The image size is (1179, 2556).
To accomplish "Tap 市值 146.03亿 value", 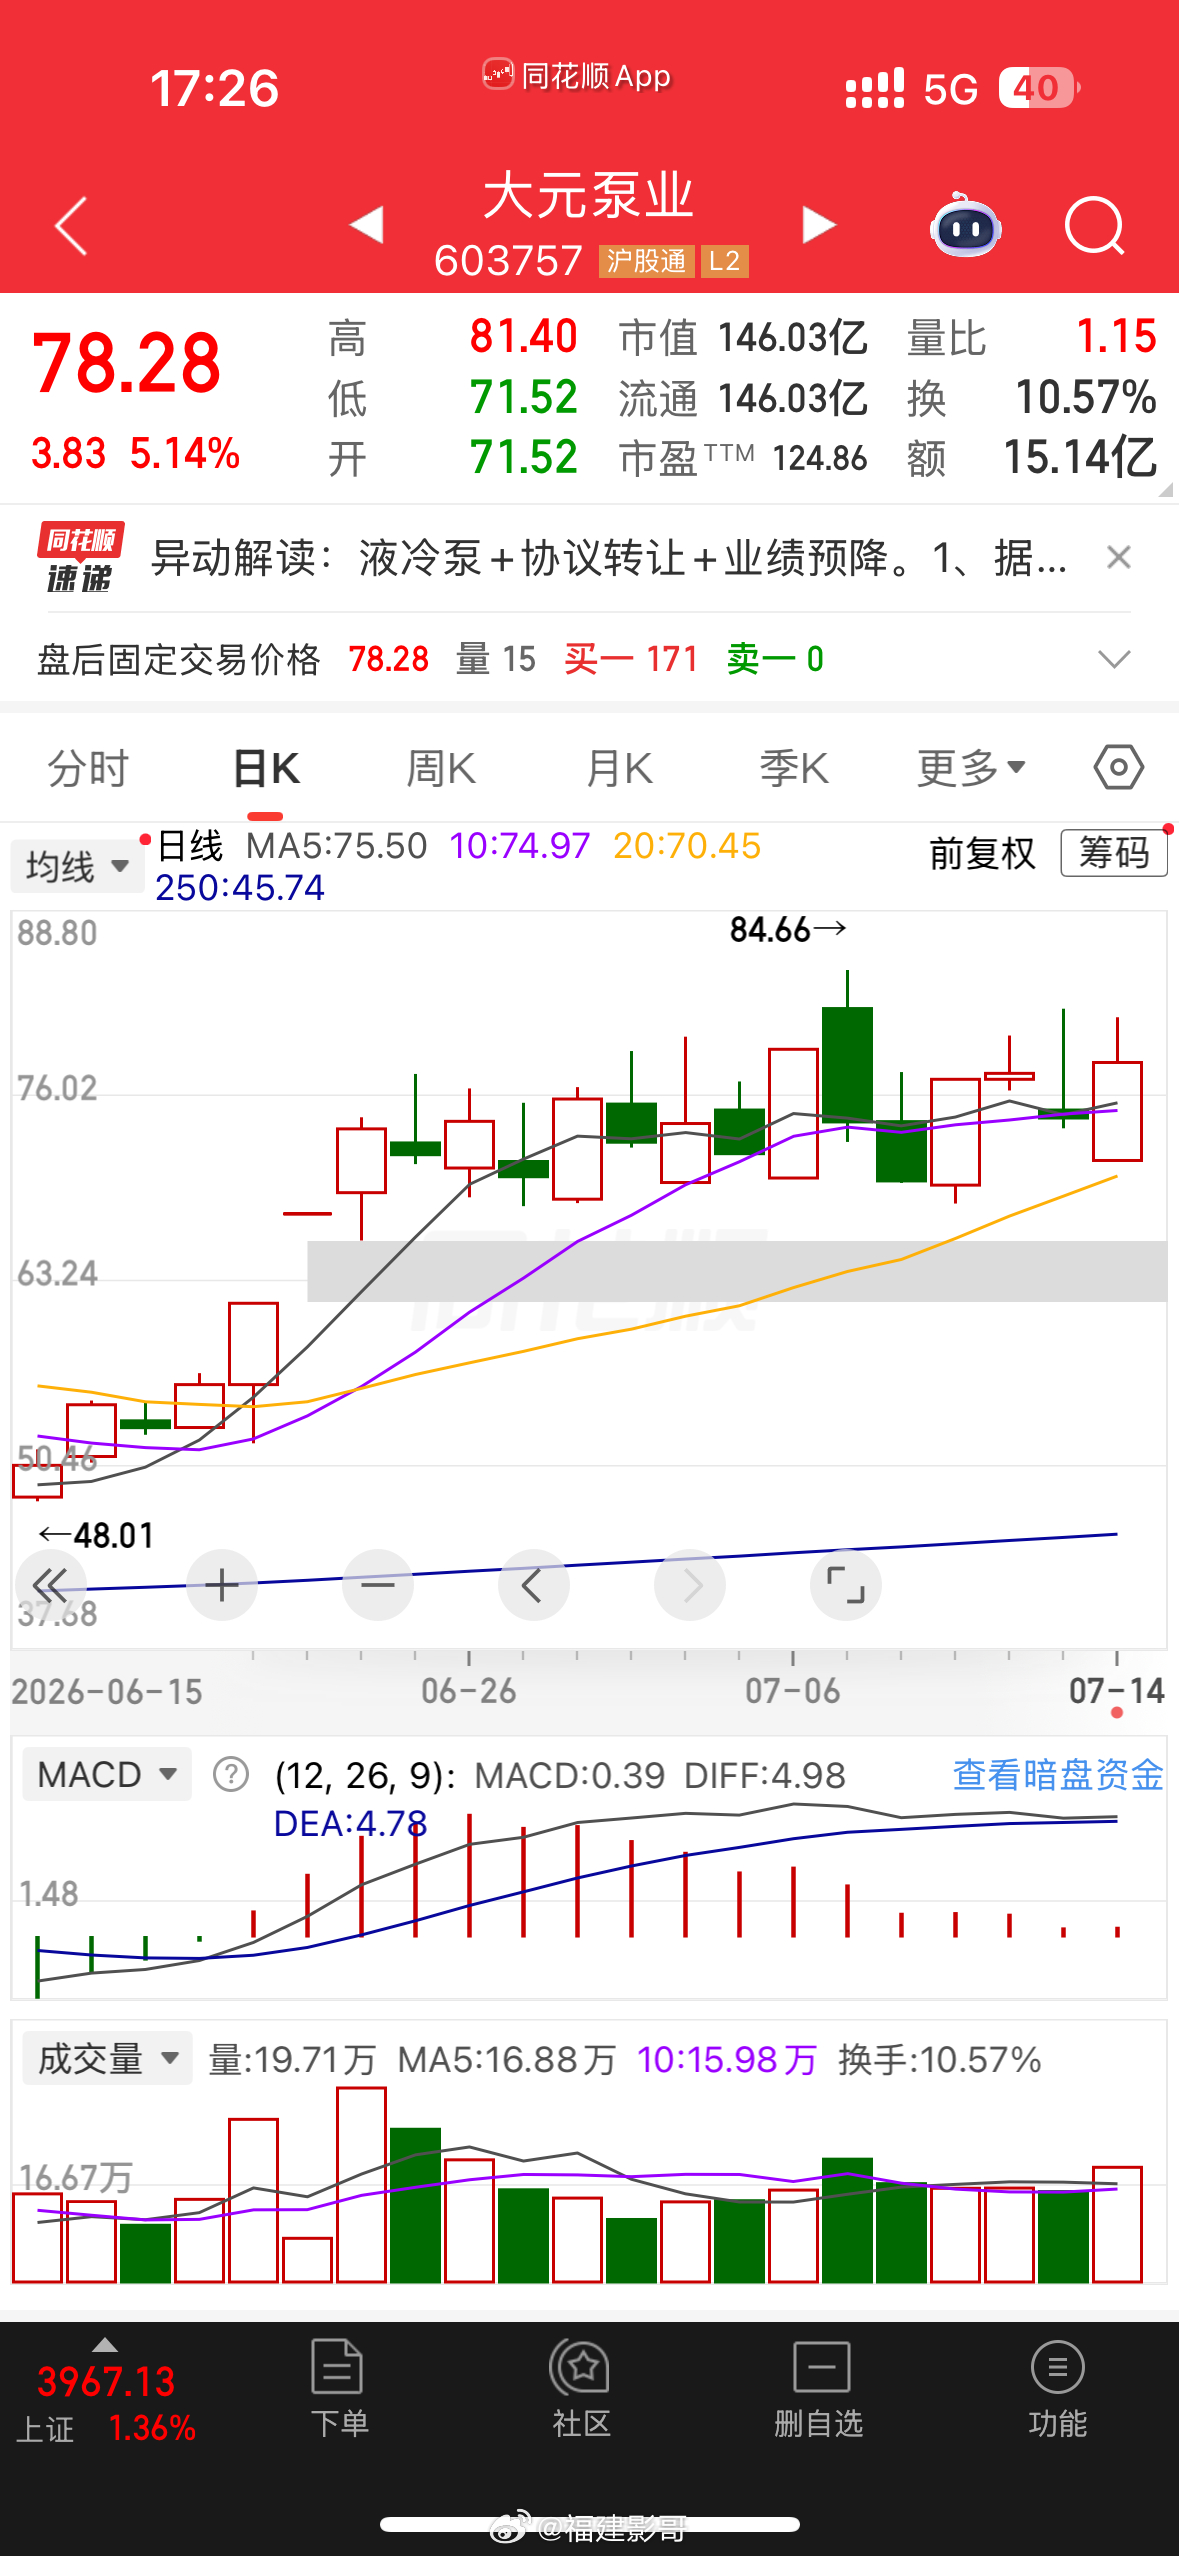I will coord(742,338).
